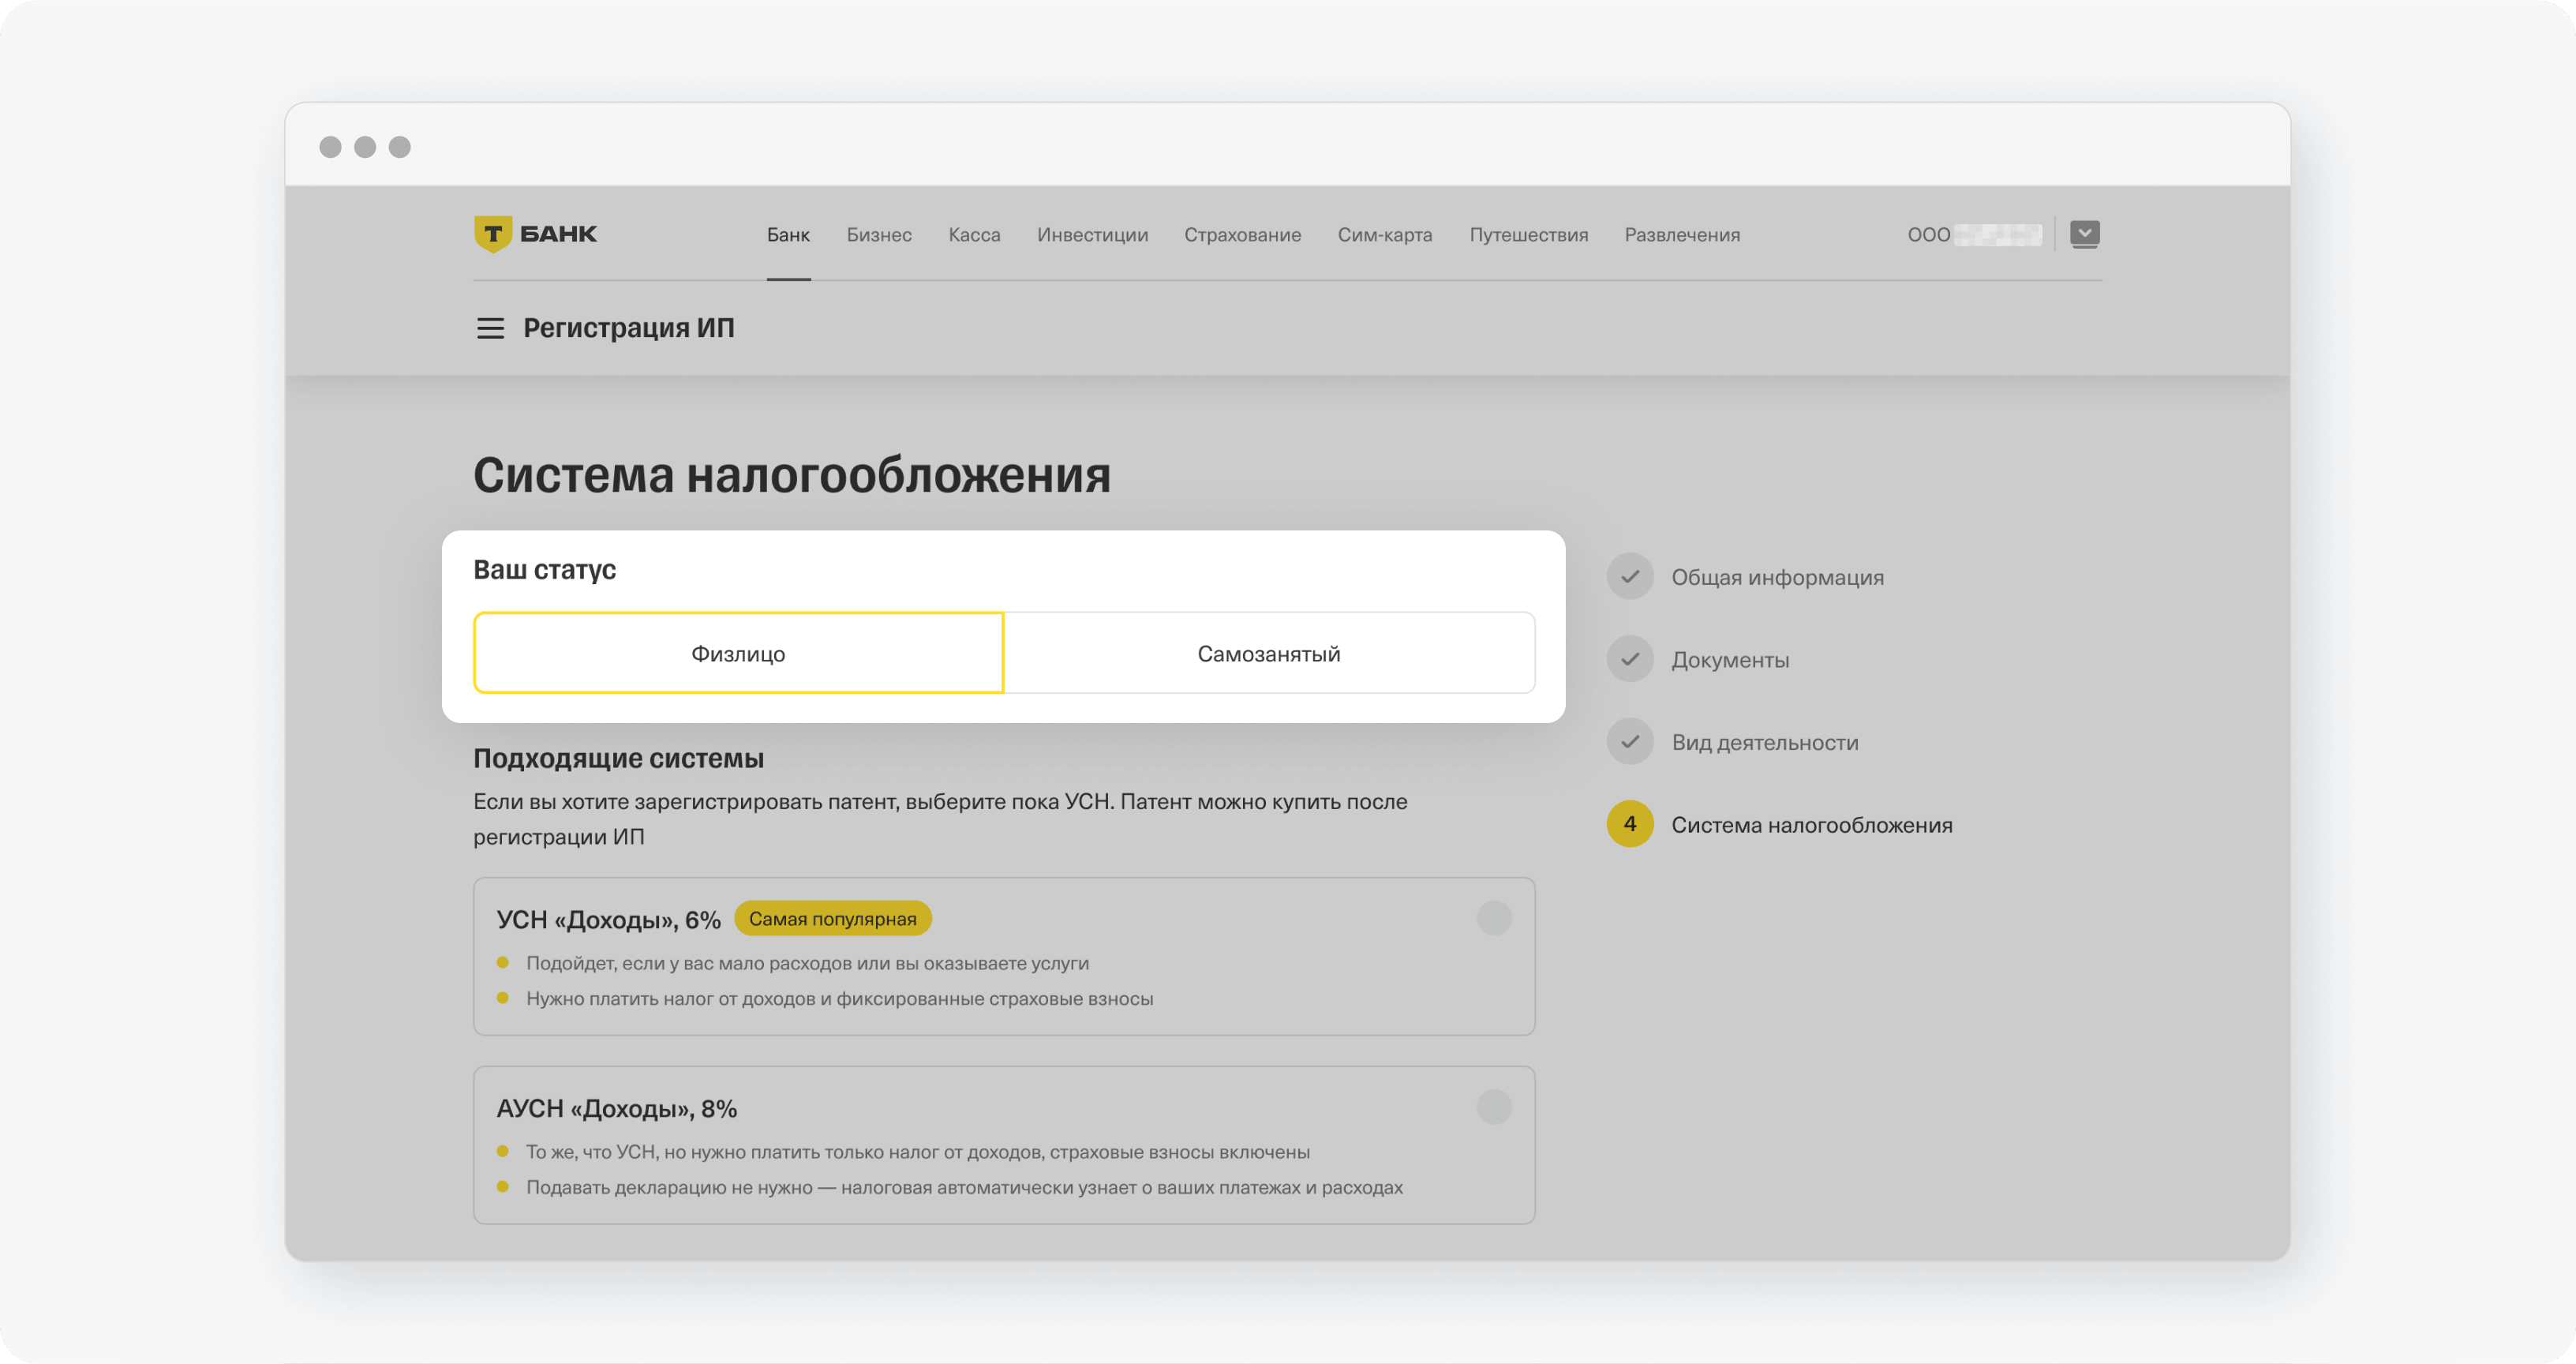The height and width of the screenshot is (1364, 2576).
Task: Open the hamburger menu beside Регистрация ИП
Action: pos(490,328)
